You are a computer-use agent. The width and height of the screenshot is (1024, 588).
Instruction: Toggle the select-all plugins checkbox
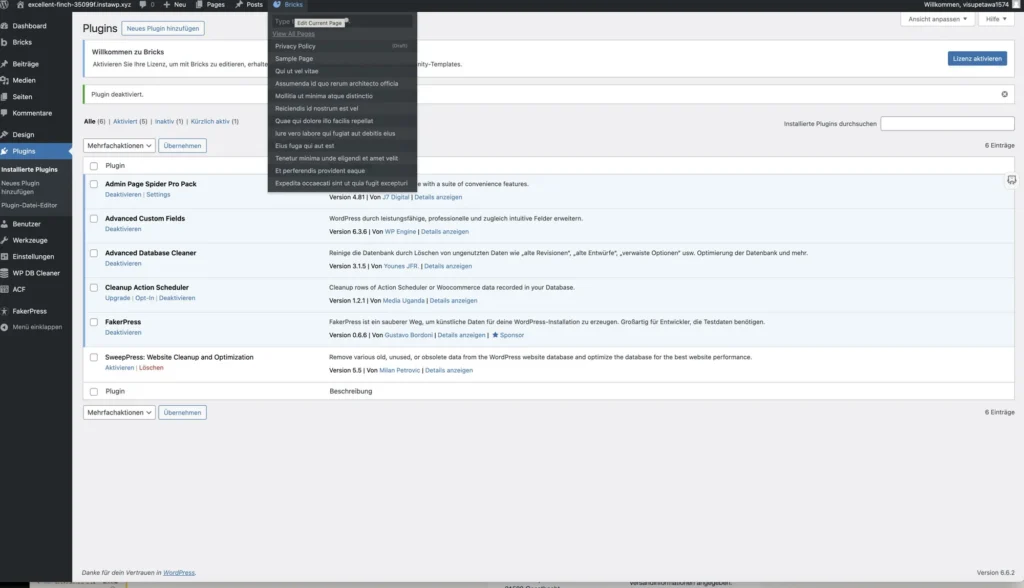tap(94, 165)
